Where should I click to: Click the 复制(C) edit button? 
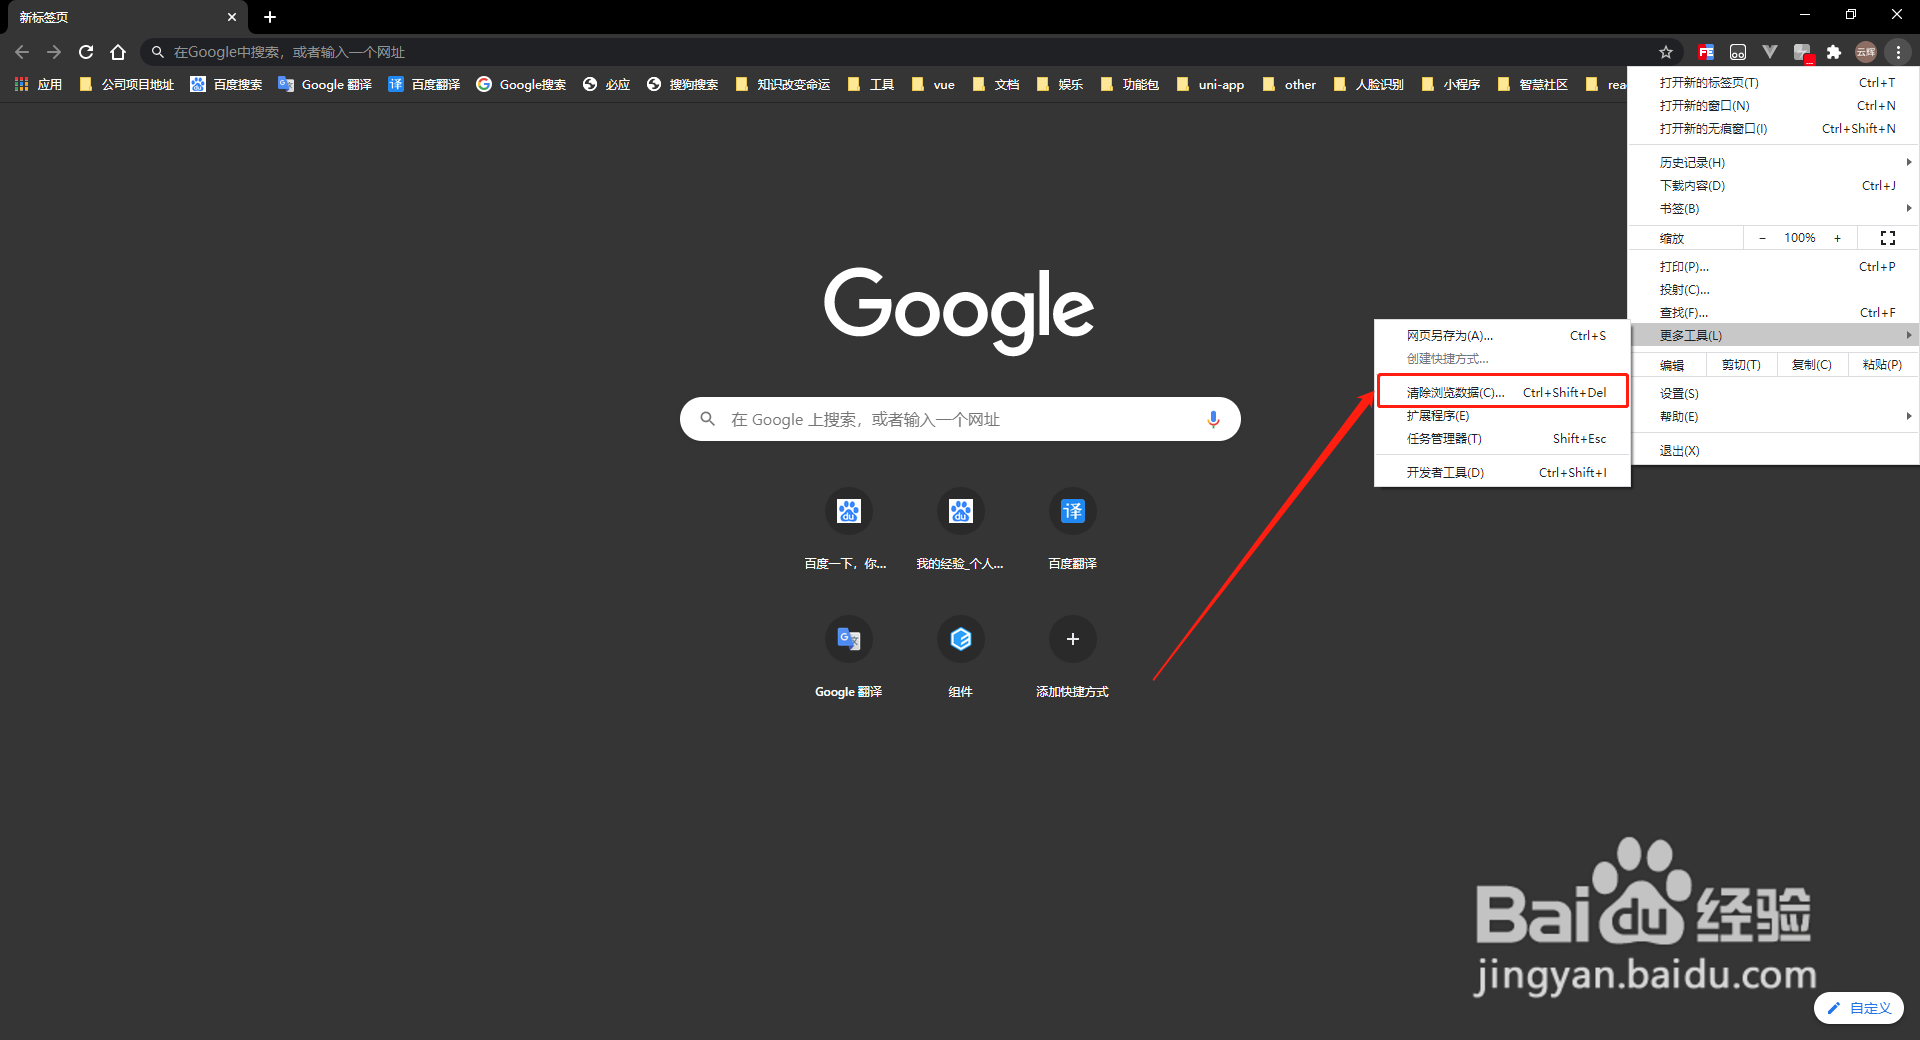coord(1812,365)
